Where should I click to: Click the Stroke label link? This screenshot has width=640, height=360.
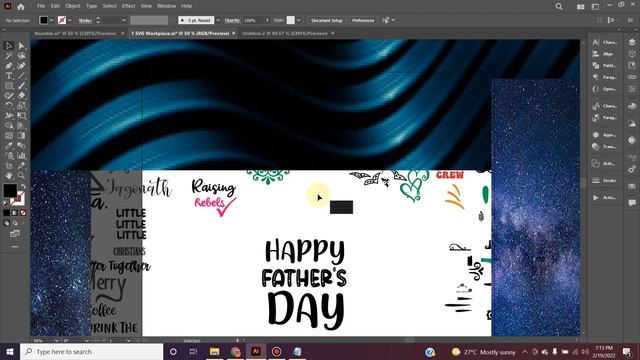pos(85,20)
